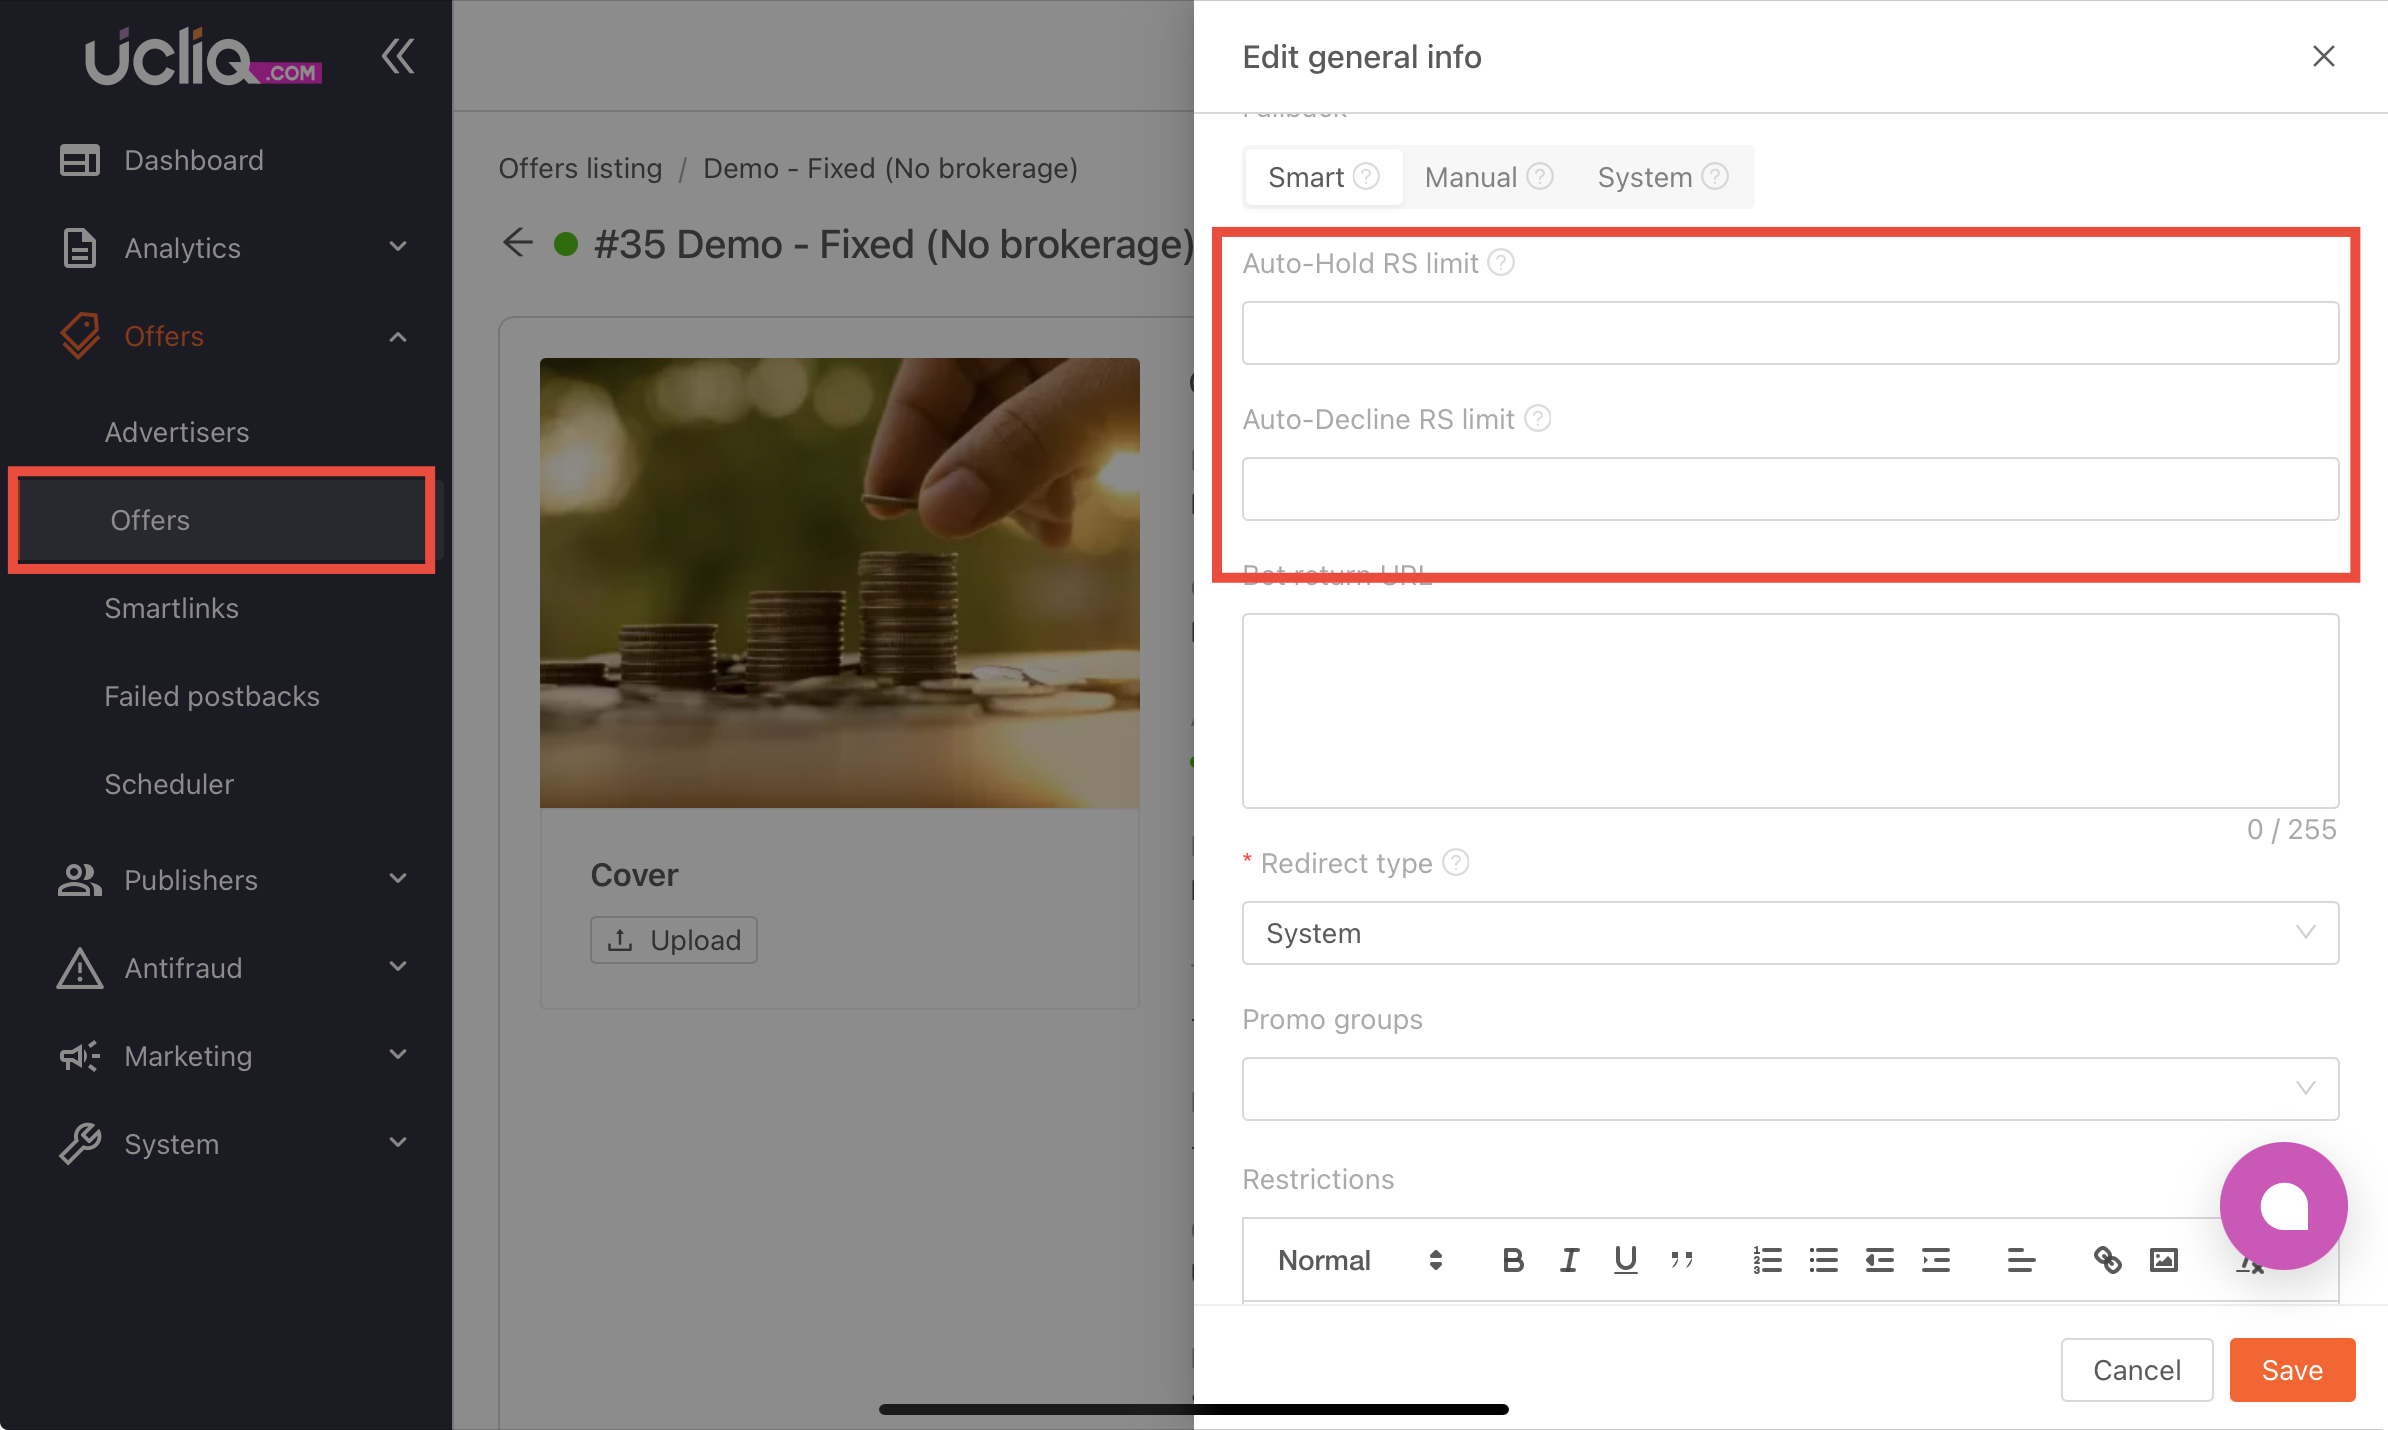Insert numbered list in Restrictions editor
Screen dimensions: 2388x1430
click(x=1767, y=1260)
